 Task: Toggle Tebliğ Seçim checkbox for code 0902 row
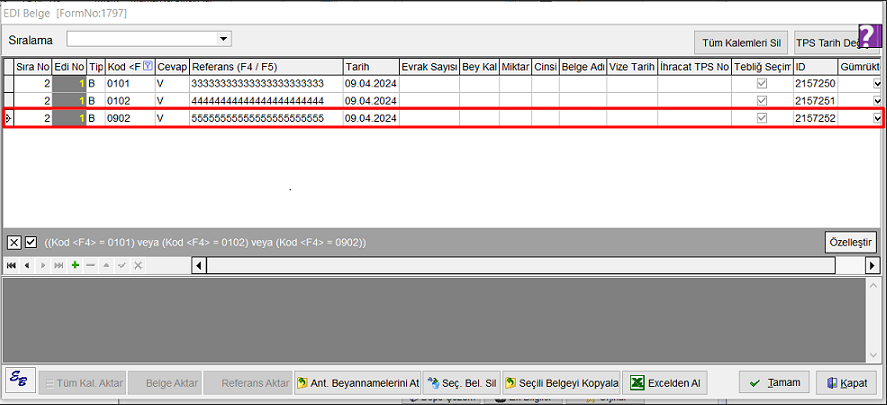tap(762, 118)
